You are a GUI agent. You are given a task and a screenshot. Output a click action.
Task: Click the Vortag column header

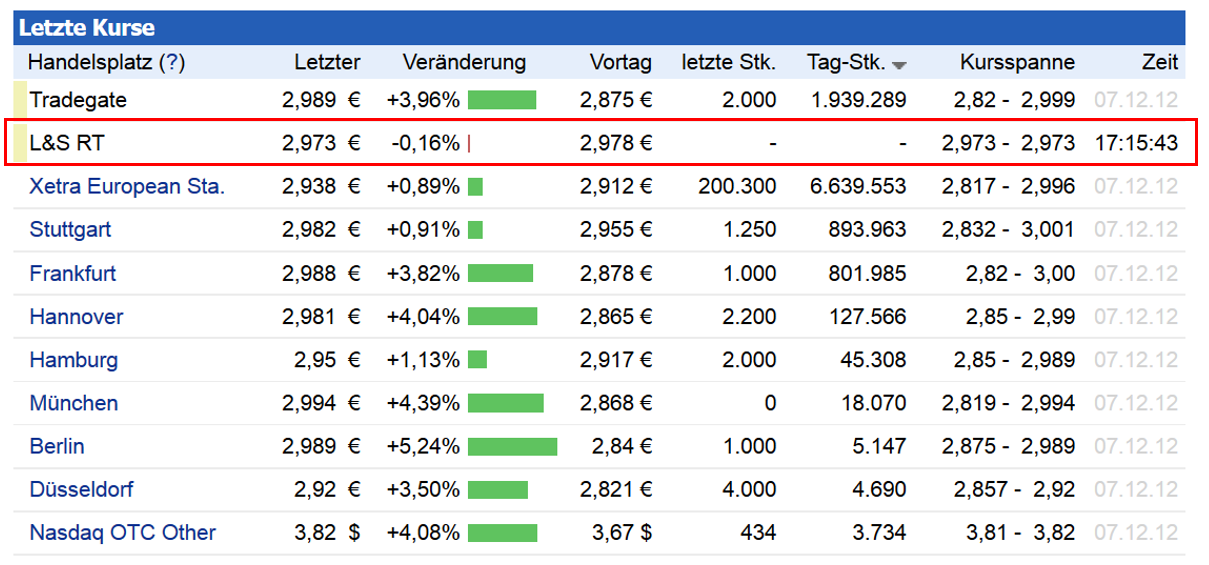point(620,62)
